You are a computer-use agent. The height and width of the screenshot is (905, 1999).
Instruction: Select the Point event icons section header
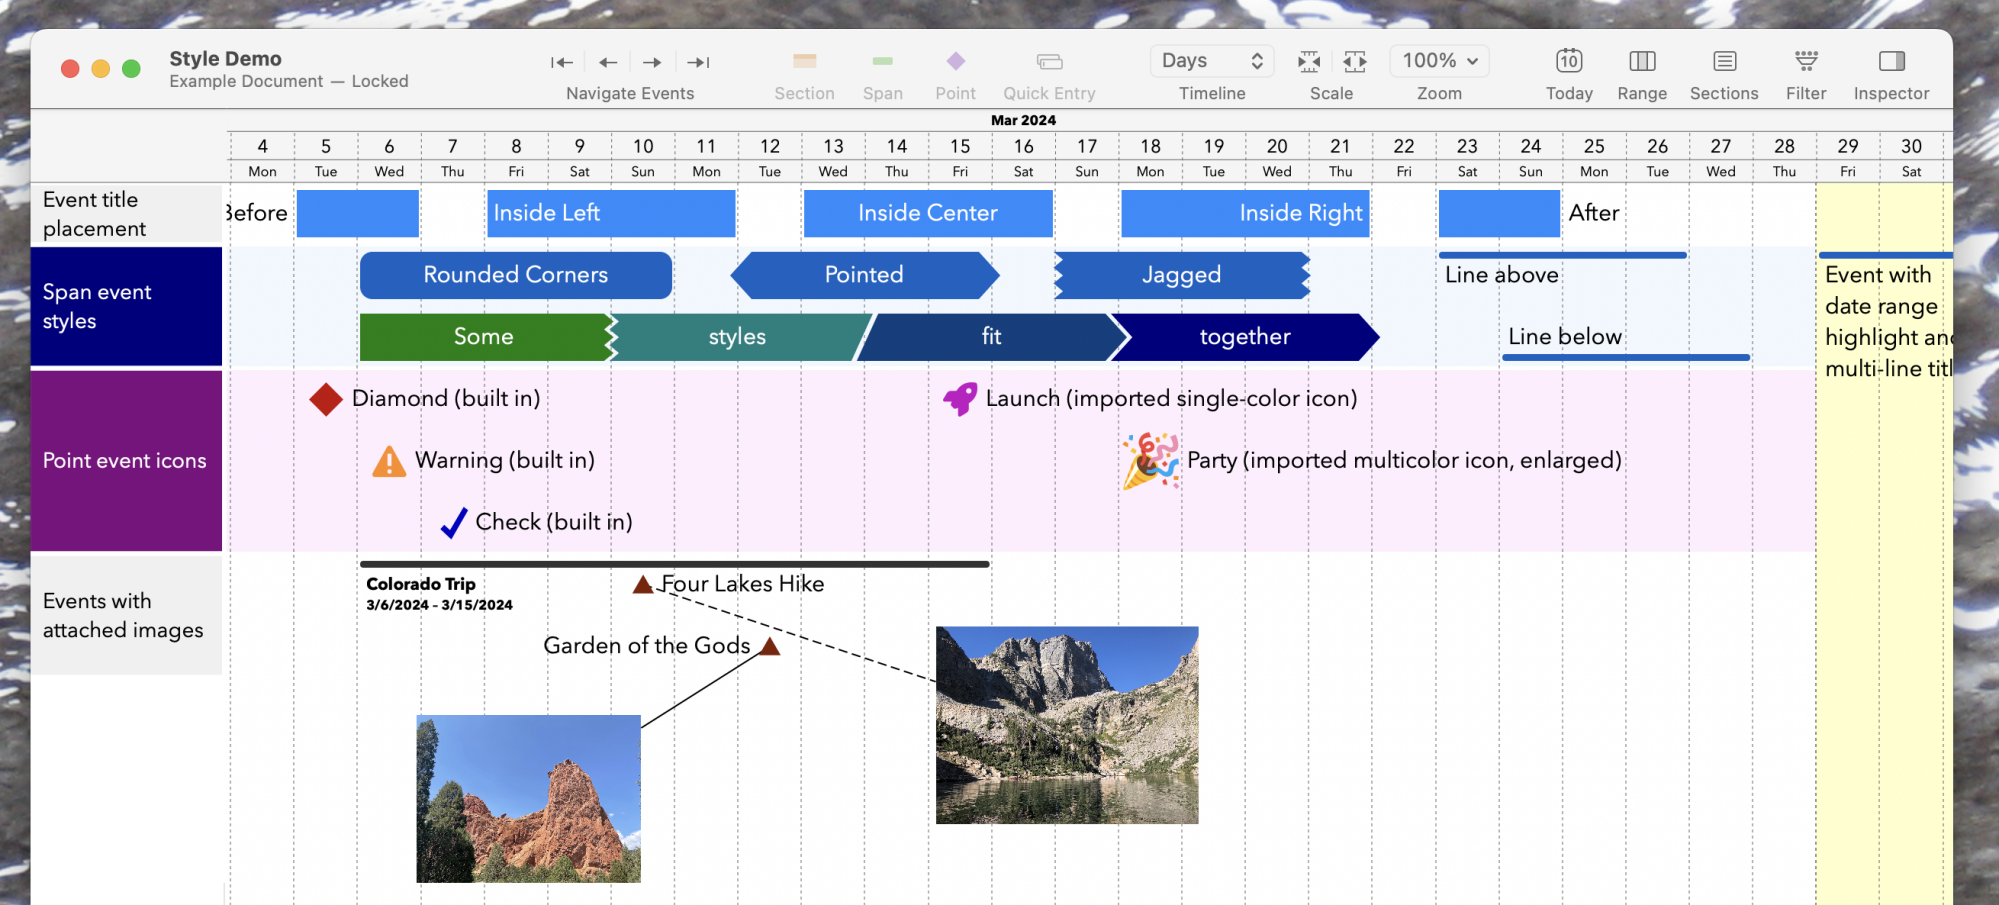coord(126,461)
